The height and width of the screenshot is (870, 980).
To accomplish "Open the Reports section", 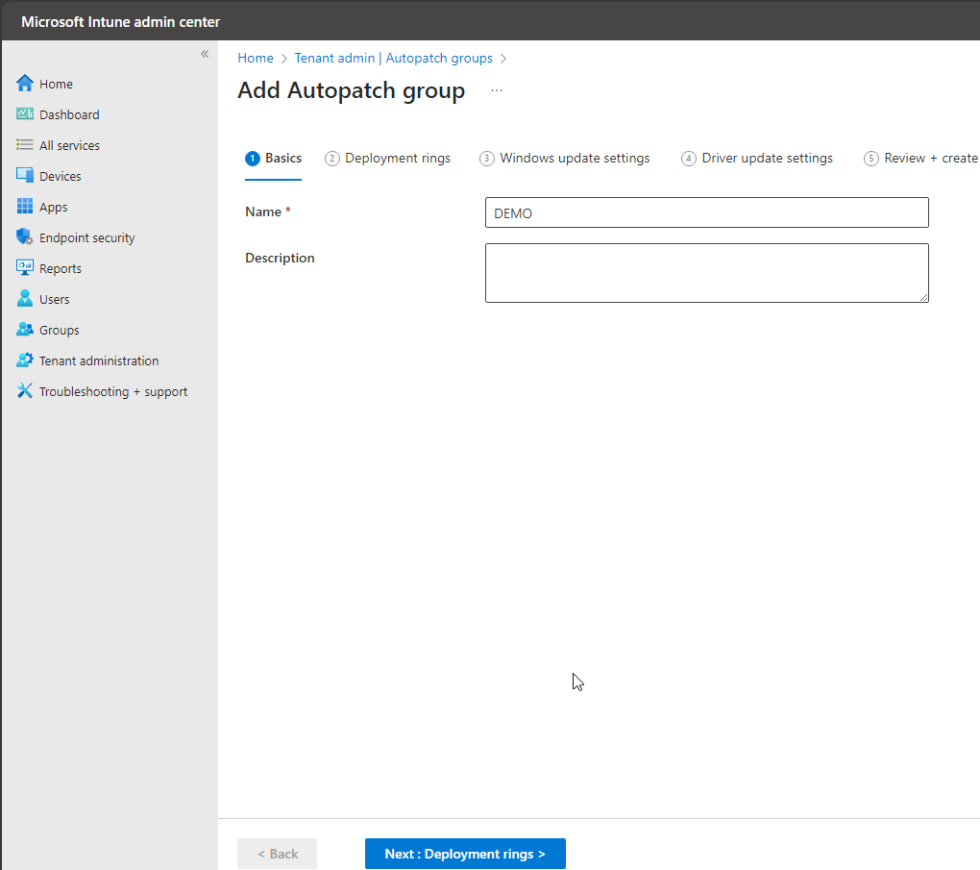I will coord(61,268).
